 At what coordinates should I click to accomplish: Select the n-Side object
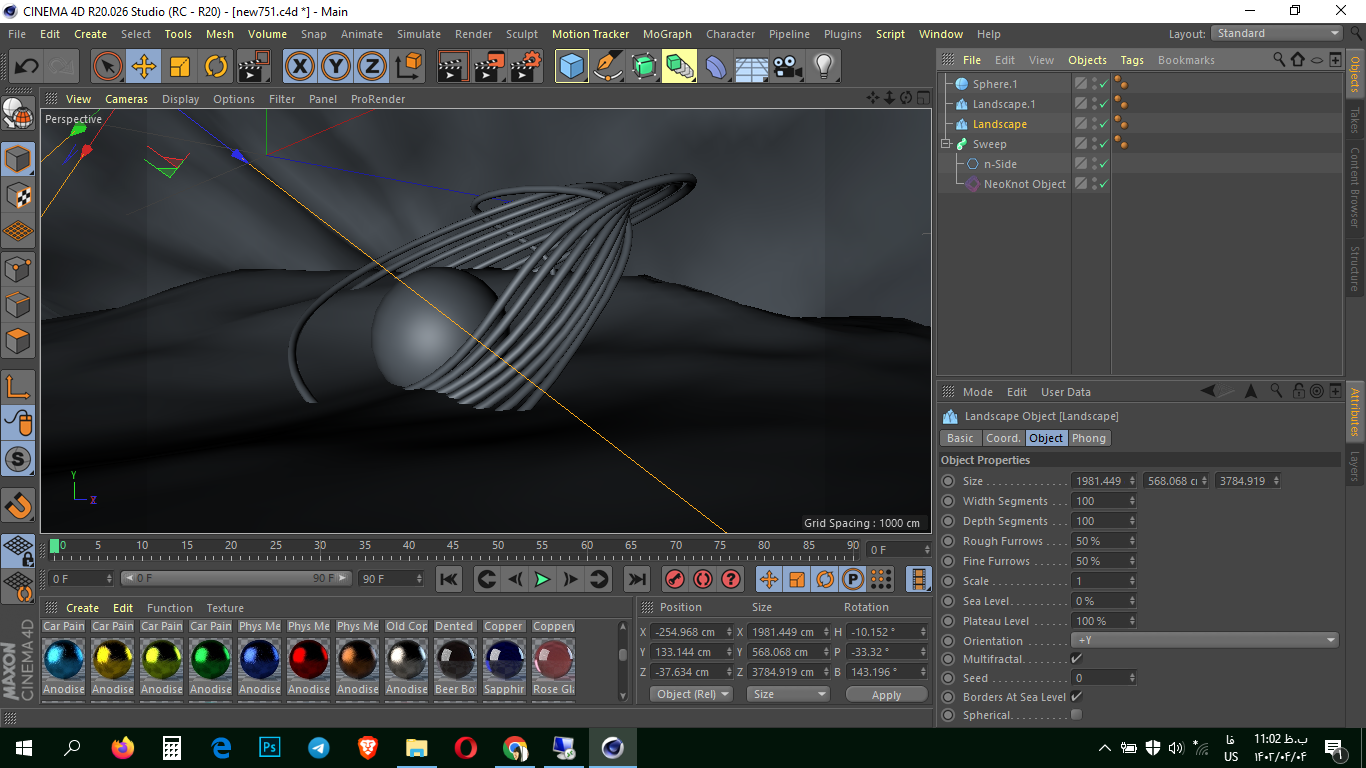click(x=1000, y=164)
